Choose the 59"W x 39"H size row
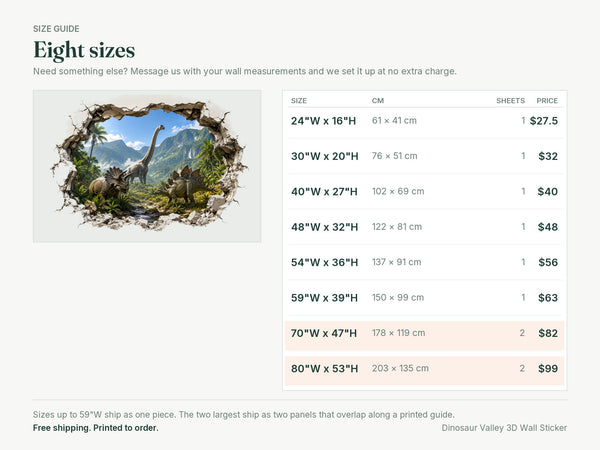This screenshot has height=450, width=600. click(425, 298)
